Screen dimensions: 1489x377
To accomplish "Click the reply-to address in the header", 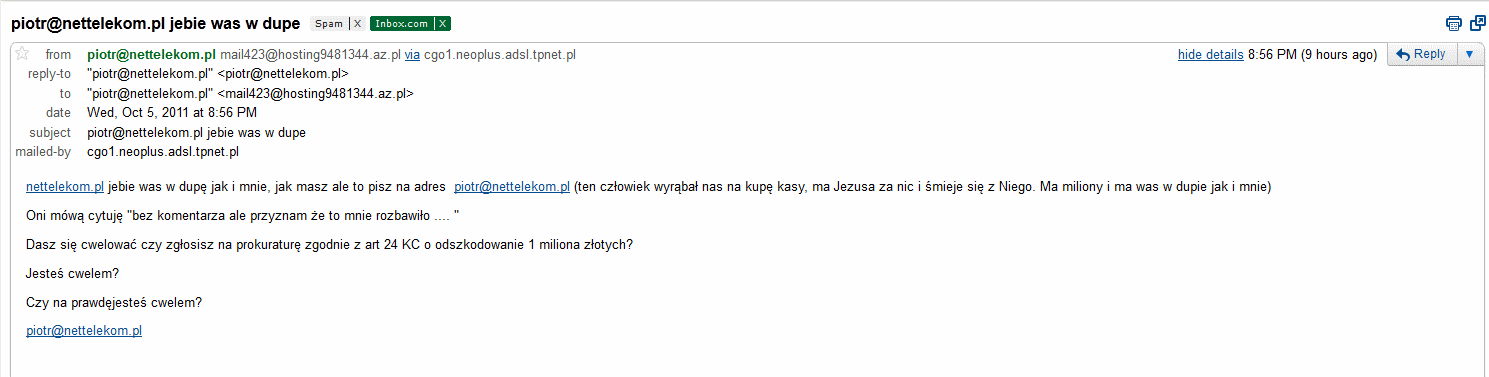I will pyautogui.click(x=218, y=74).
